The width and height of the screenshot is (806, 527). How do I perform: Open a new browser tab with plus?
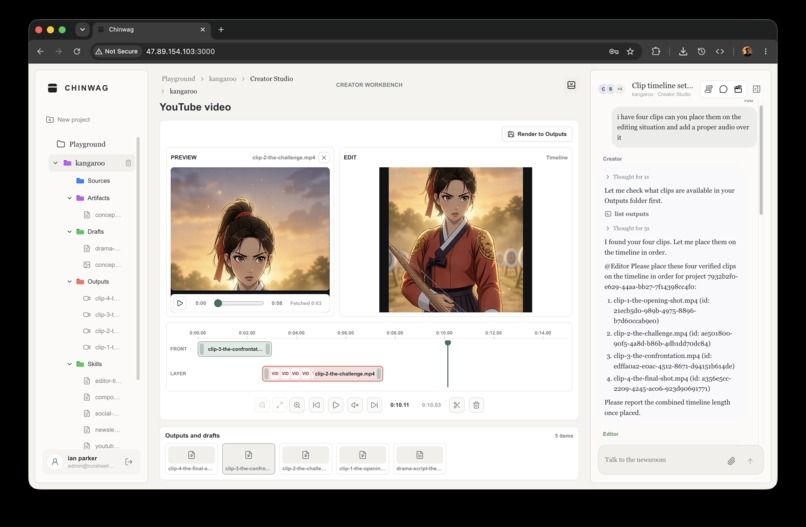(221, 30)
